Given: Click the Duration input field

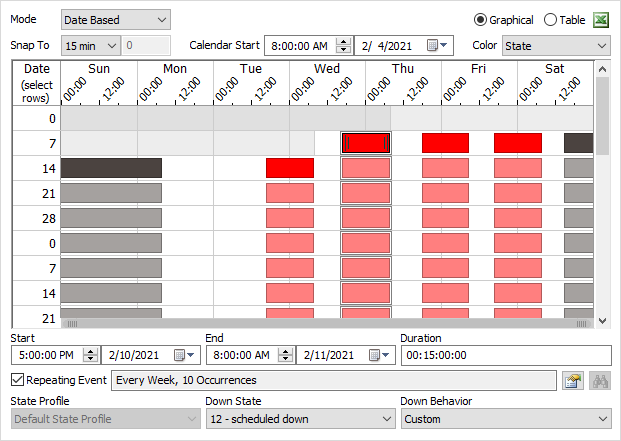Looking at the screenshot, I should point(505,355).
